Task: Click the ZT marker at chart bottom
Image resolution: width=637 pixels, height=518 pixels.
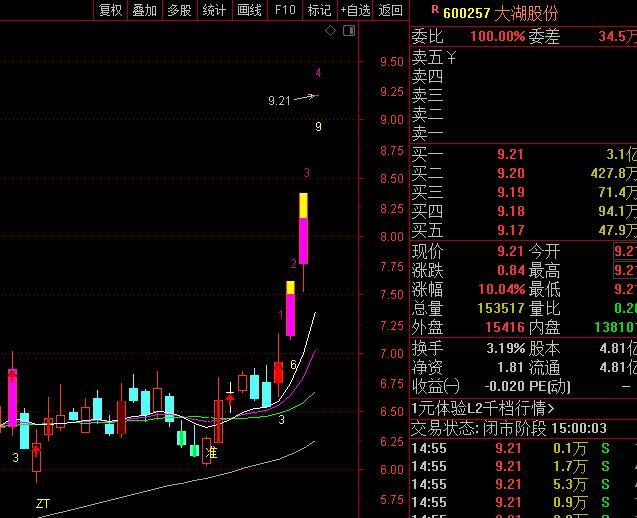Action: 42,502
